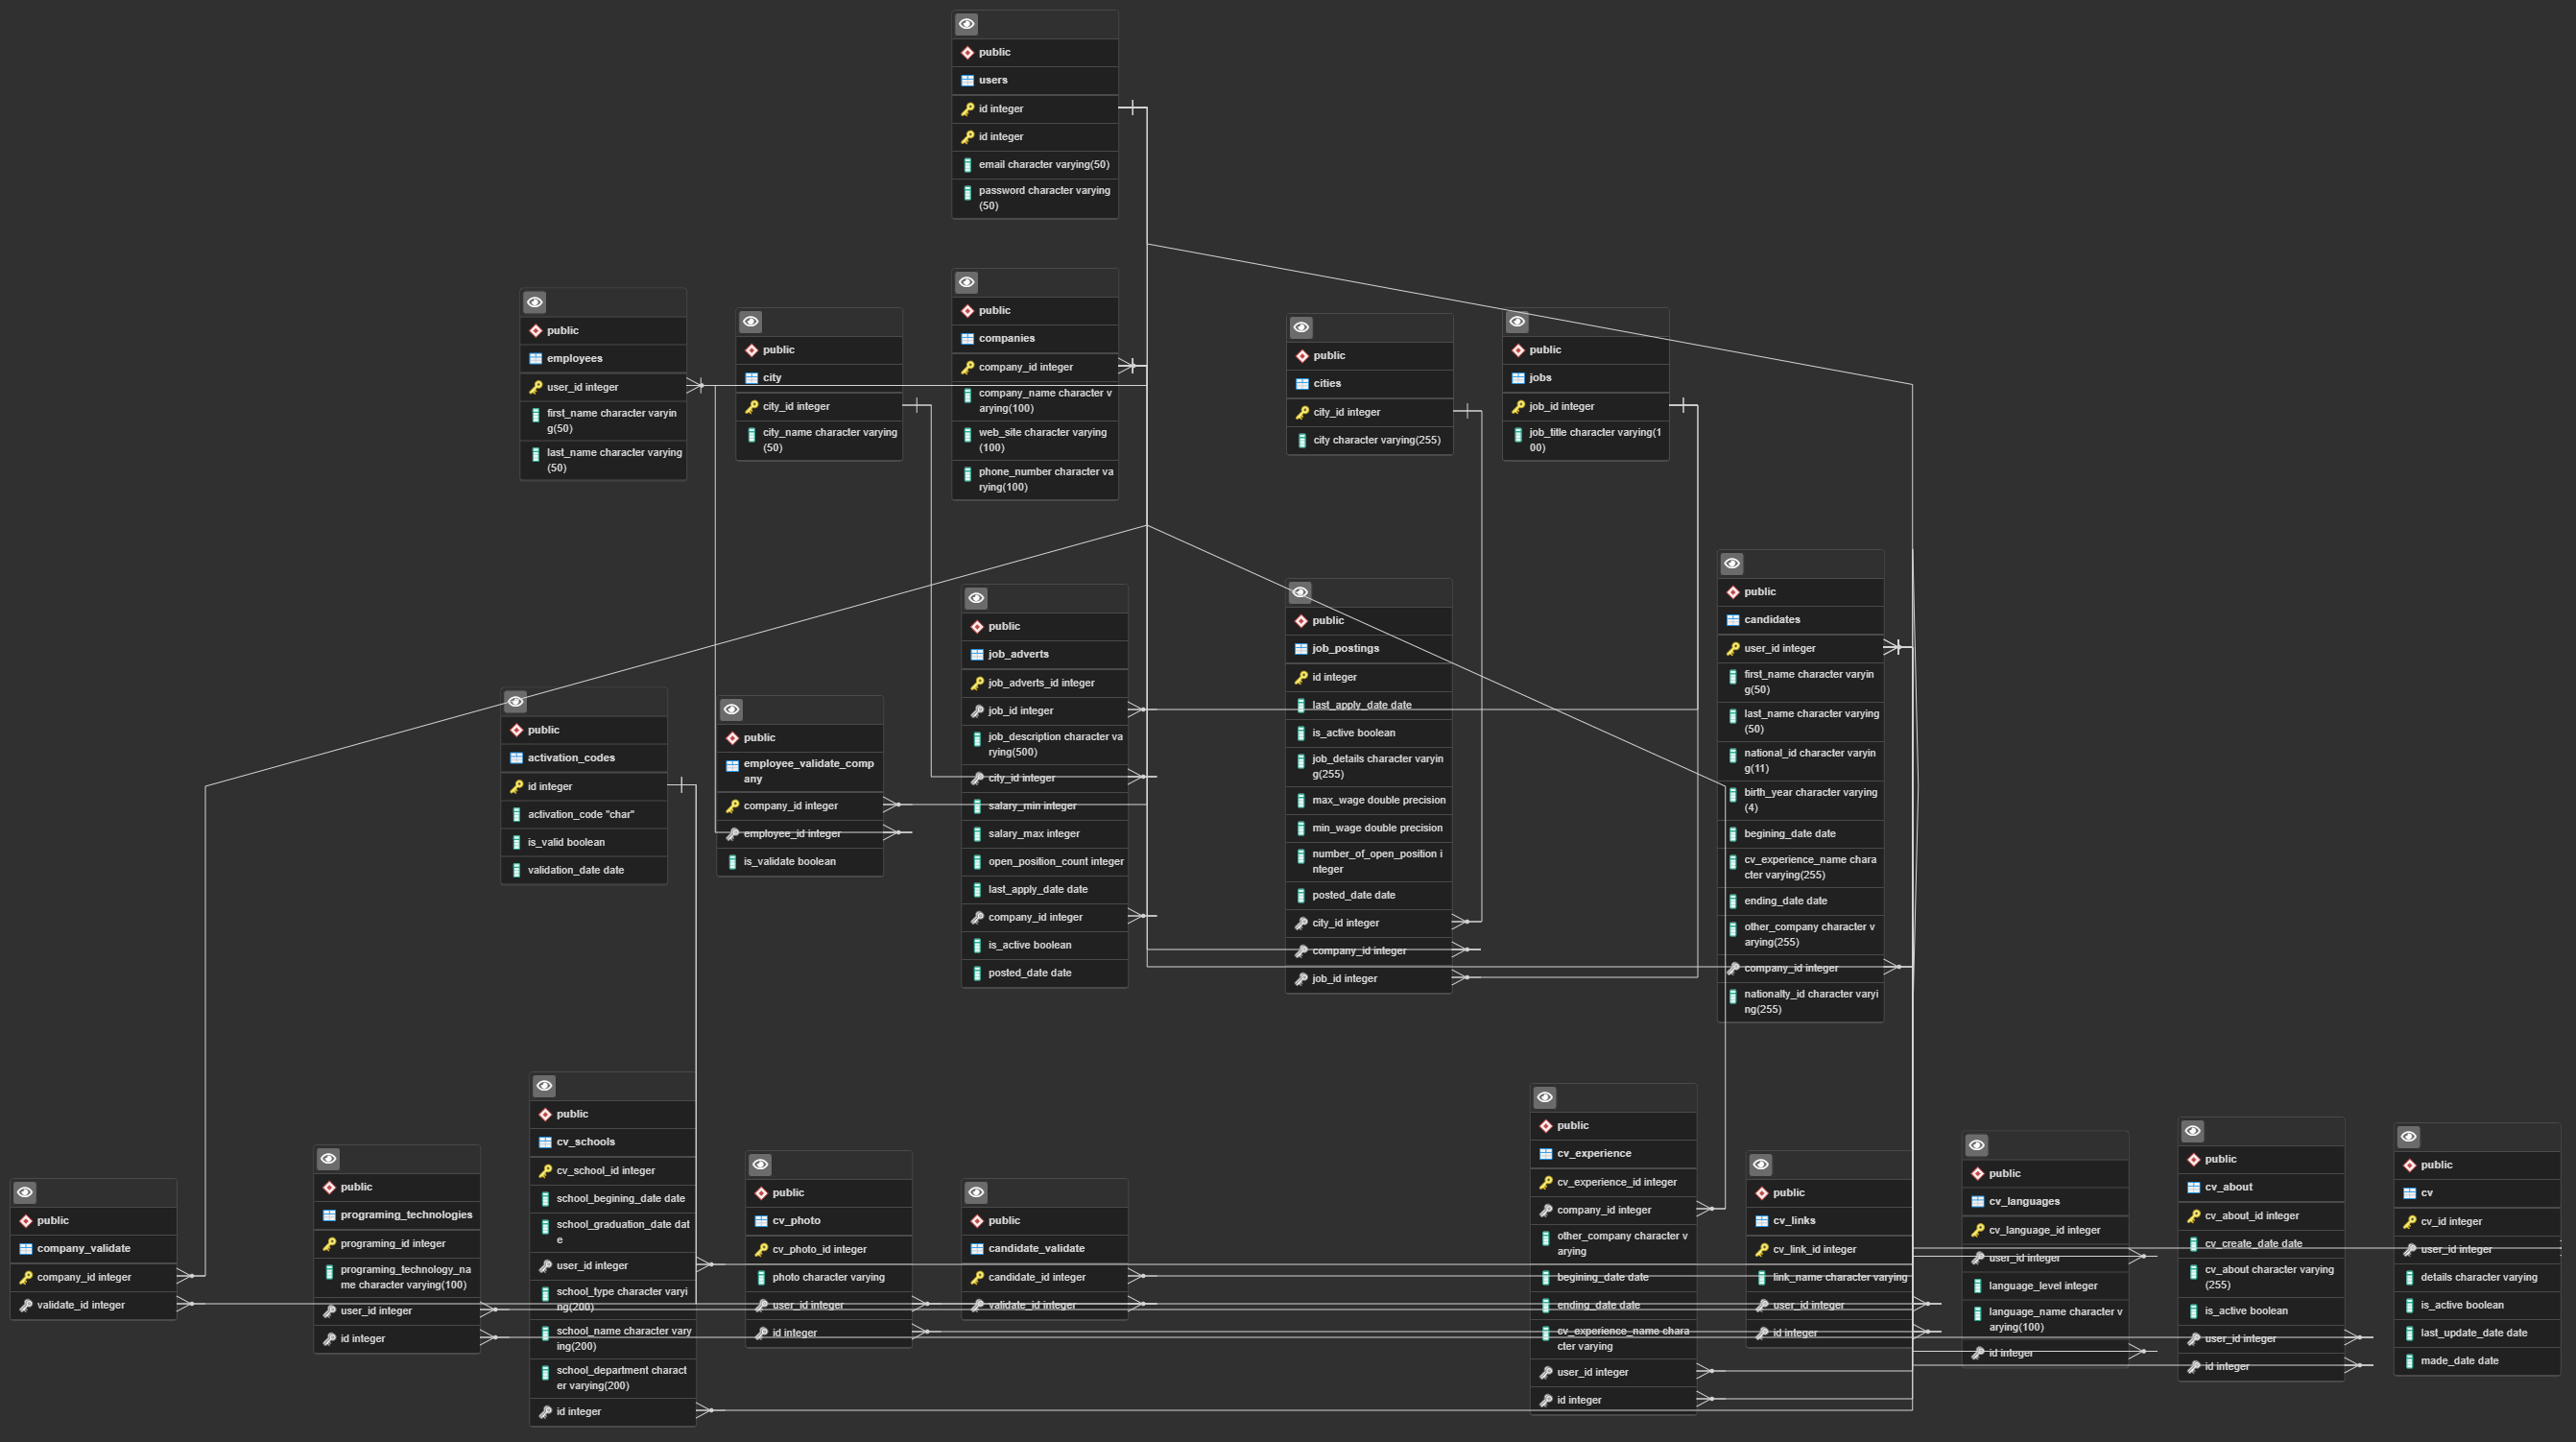Click the column icon beside email in users table
2576x1442 pixels.
pos(968,164)
